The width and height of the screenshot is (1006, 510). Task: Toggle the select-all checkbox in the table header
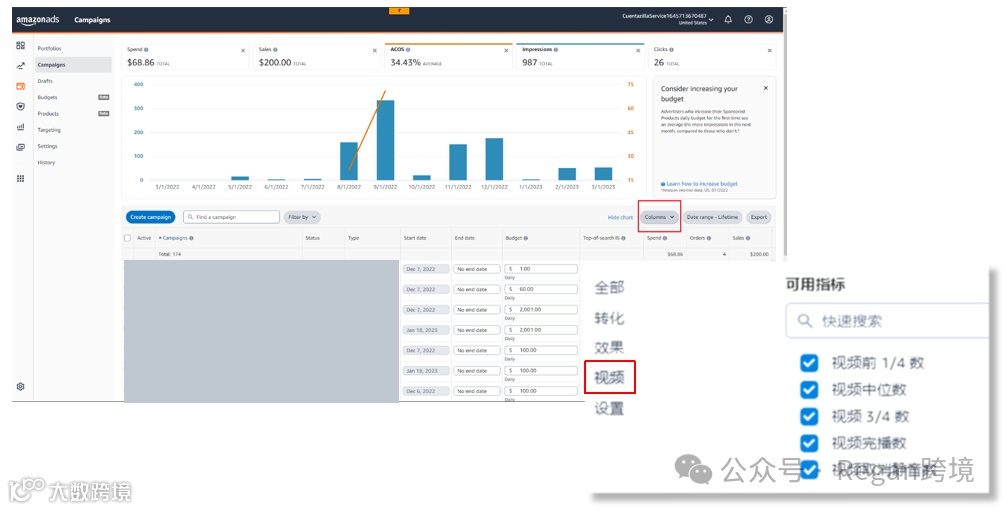127,238
